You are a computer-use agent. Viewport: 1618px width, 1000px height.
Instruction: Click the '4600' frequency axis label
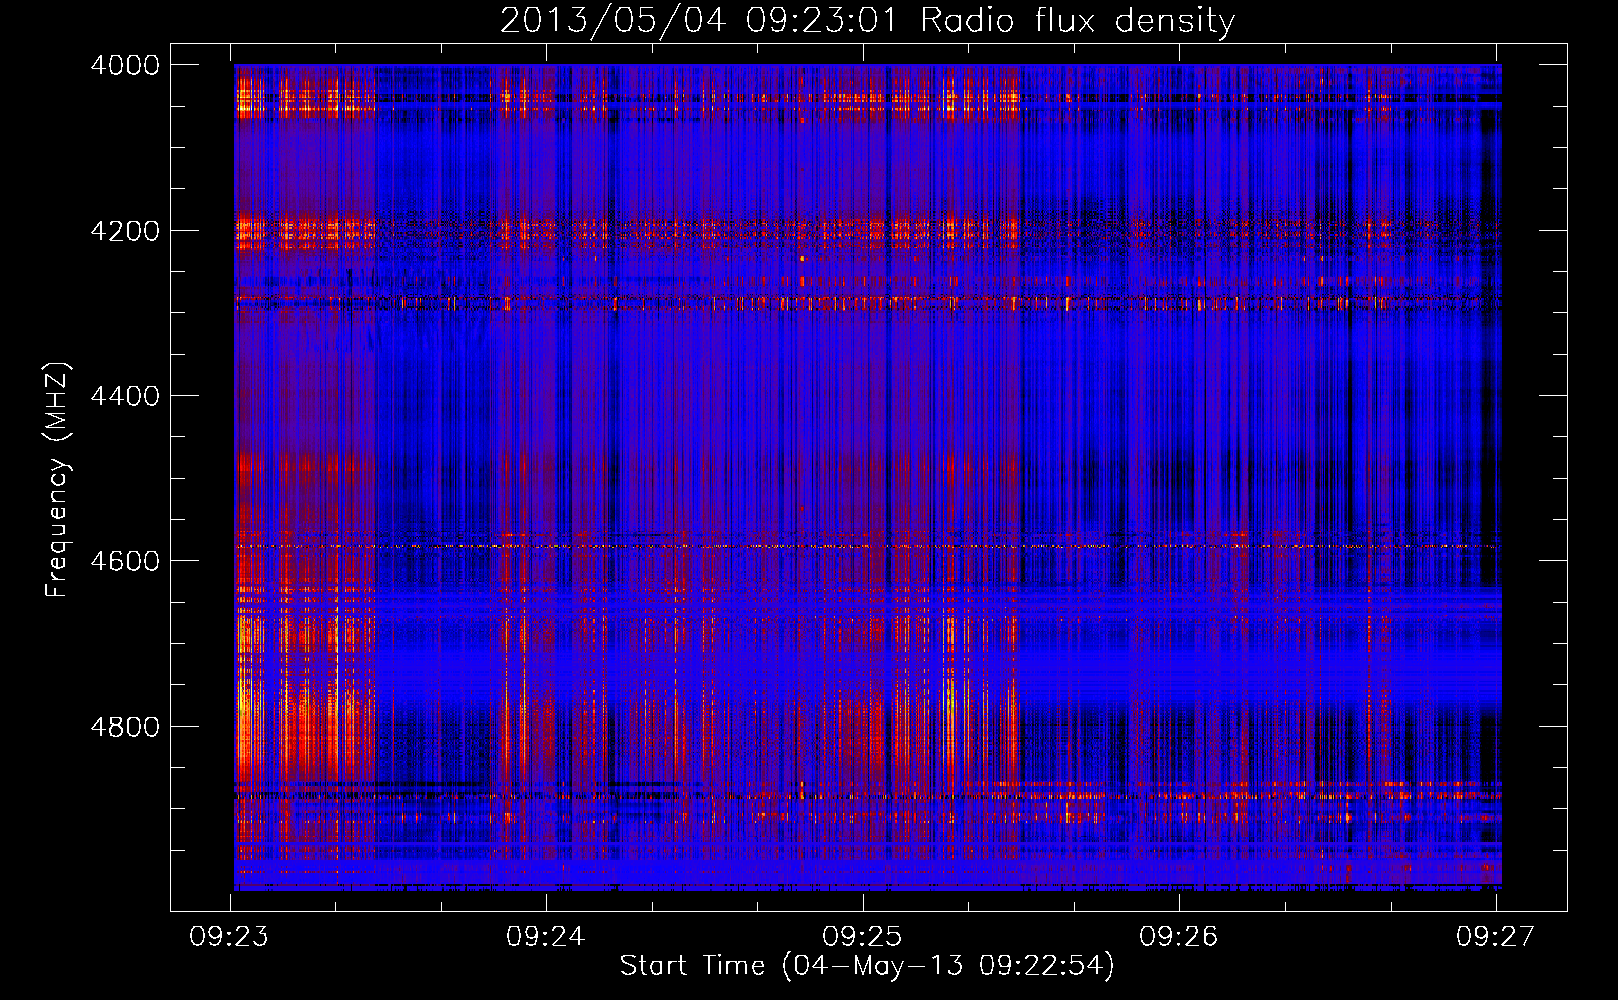[125, 561]
